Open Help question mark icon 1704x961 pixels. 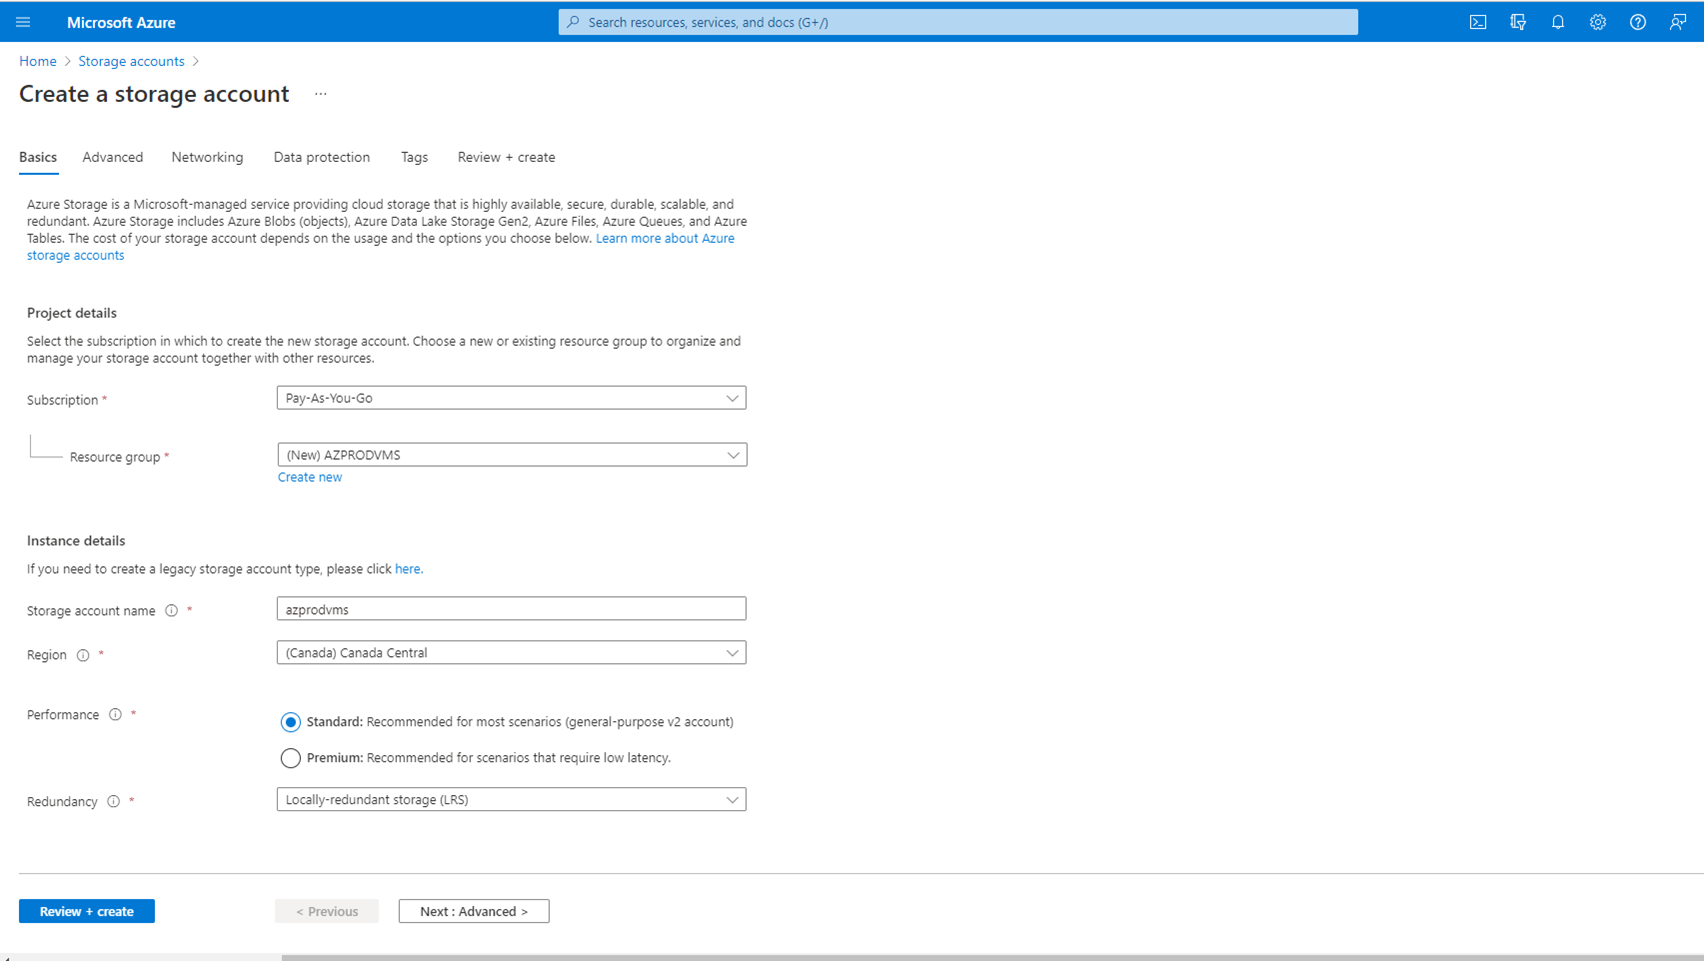tap(1638, 22)
